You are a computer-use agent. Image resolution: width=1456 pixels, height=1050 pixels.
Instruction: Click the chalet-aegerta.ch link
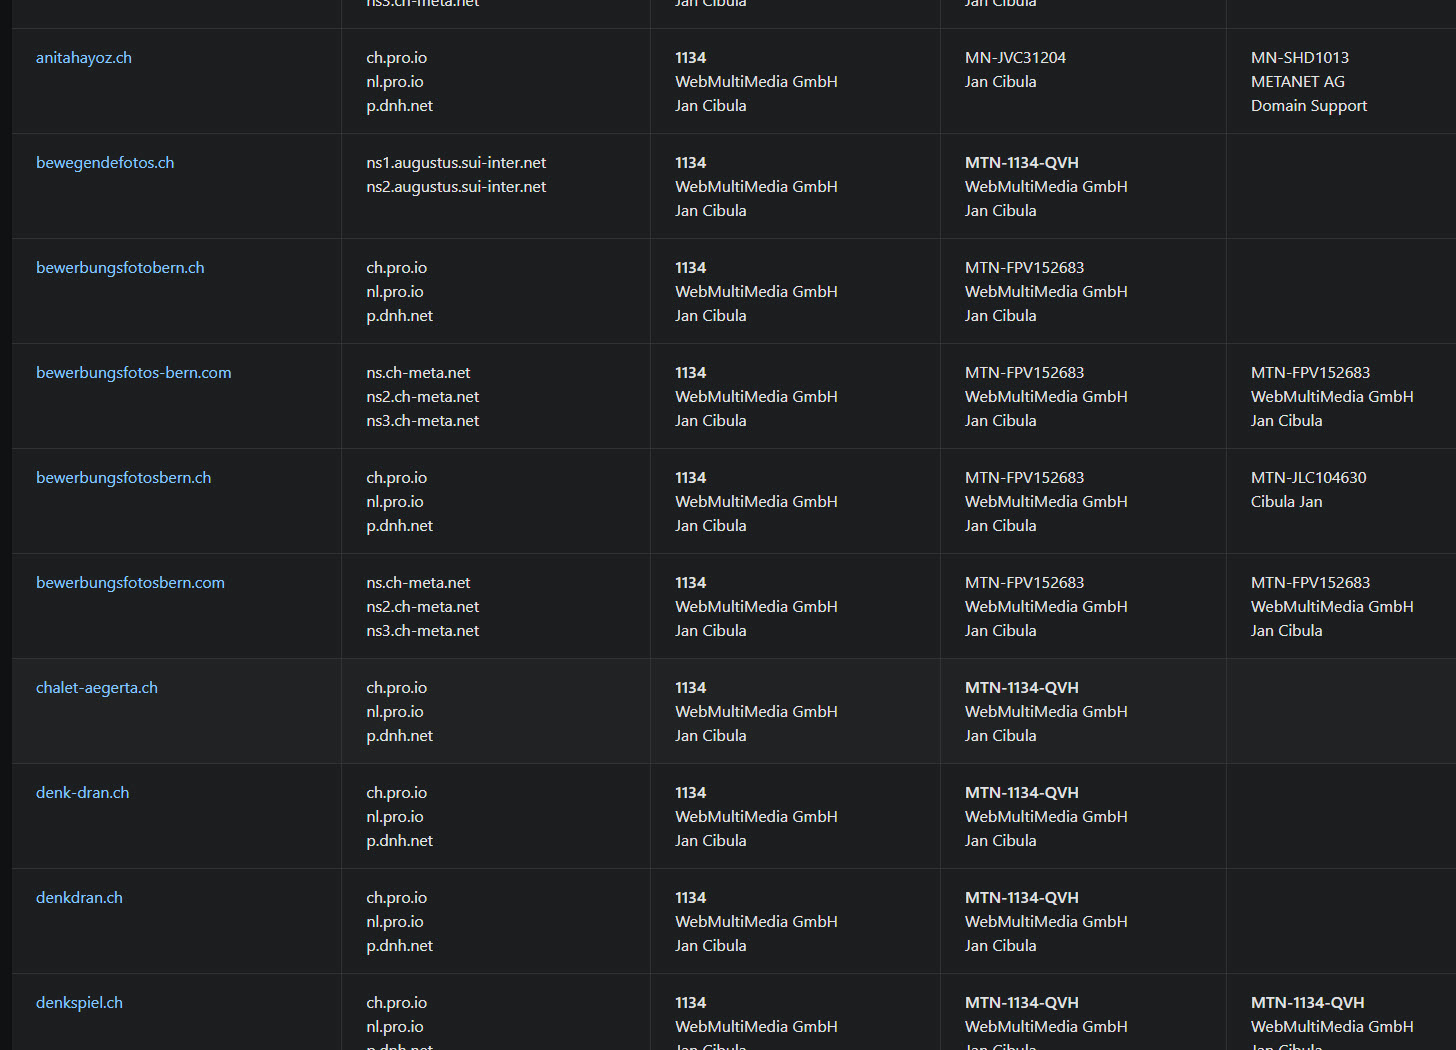point(97,688)
